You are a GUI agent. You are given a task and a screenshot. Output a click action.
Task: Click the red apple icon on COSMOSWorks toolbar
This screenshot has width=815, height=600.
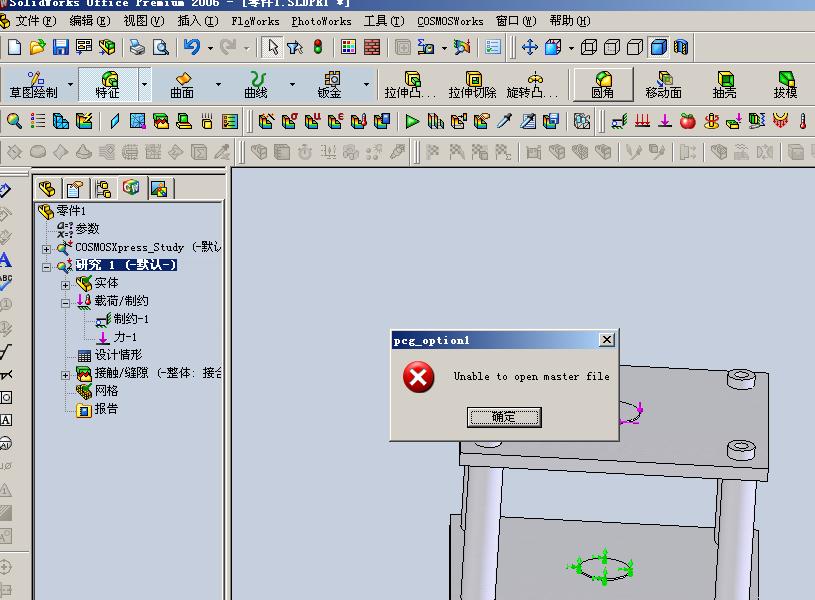pyautogui.click(x=688, y=122)
